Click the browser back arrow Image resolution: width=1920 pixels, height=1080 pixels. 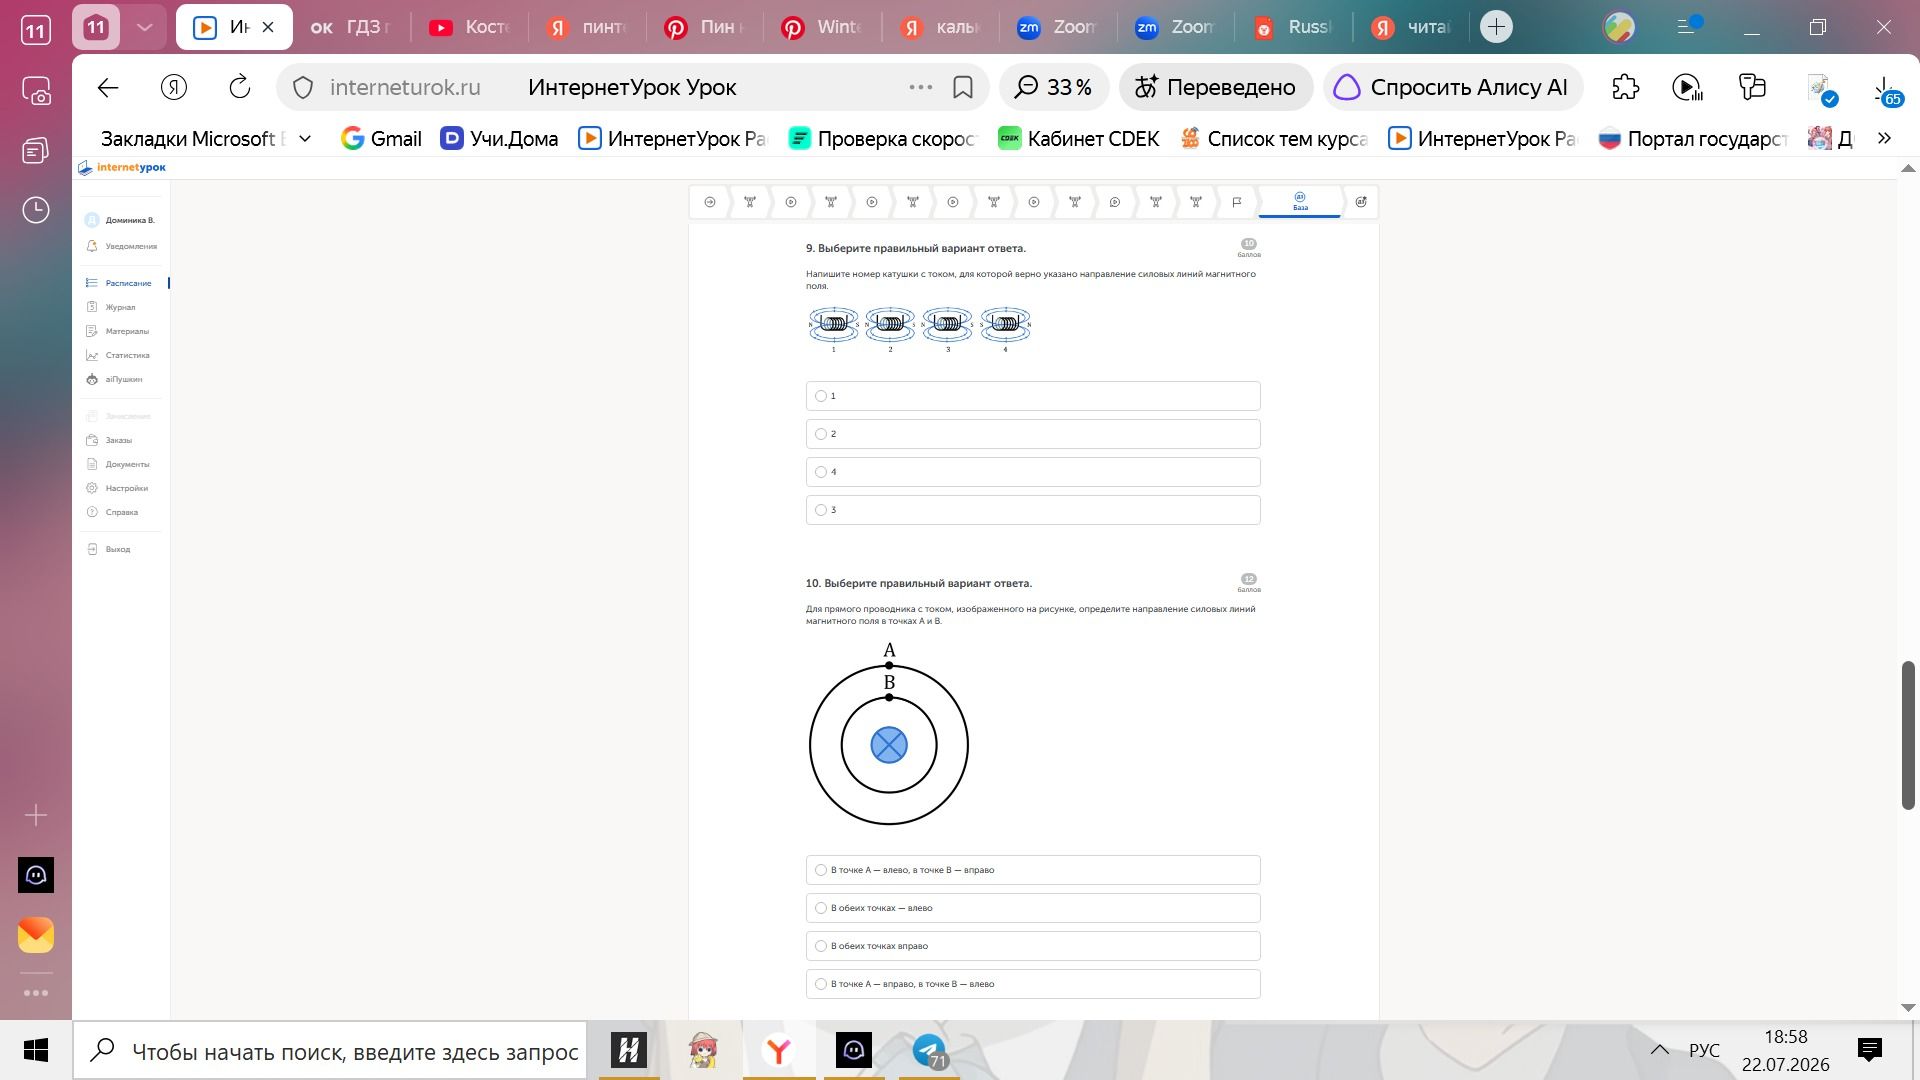[108, 88]
